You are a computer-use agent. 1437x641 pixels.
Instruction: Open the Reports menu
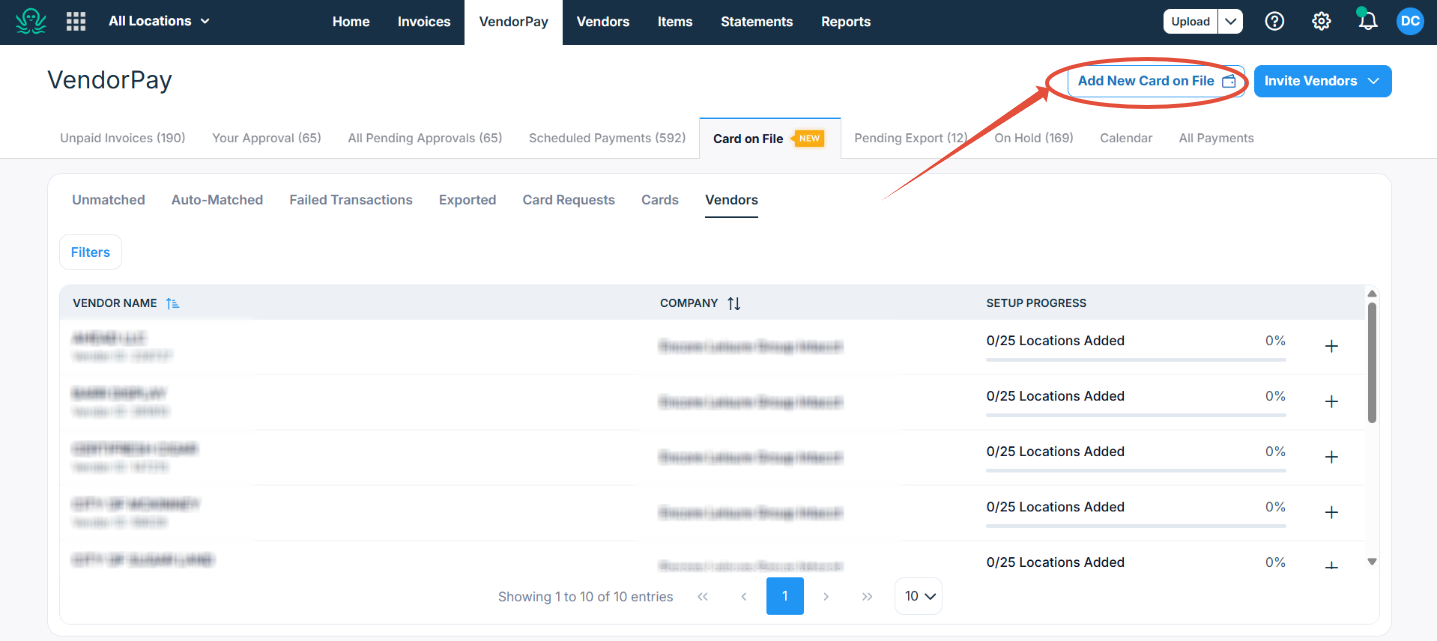tap(846, 21)
